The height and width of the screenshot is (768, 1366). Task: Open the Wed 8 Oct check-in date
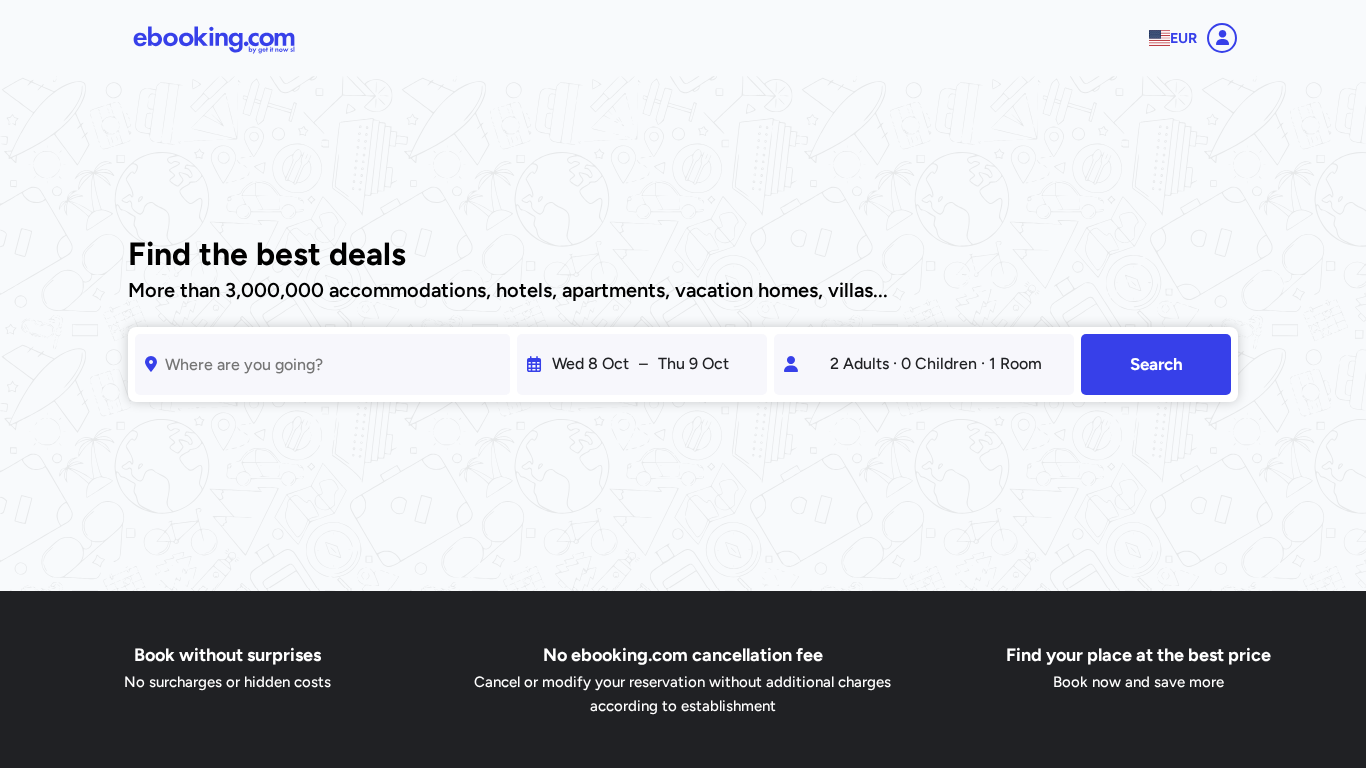[590, 364]
